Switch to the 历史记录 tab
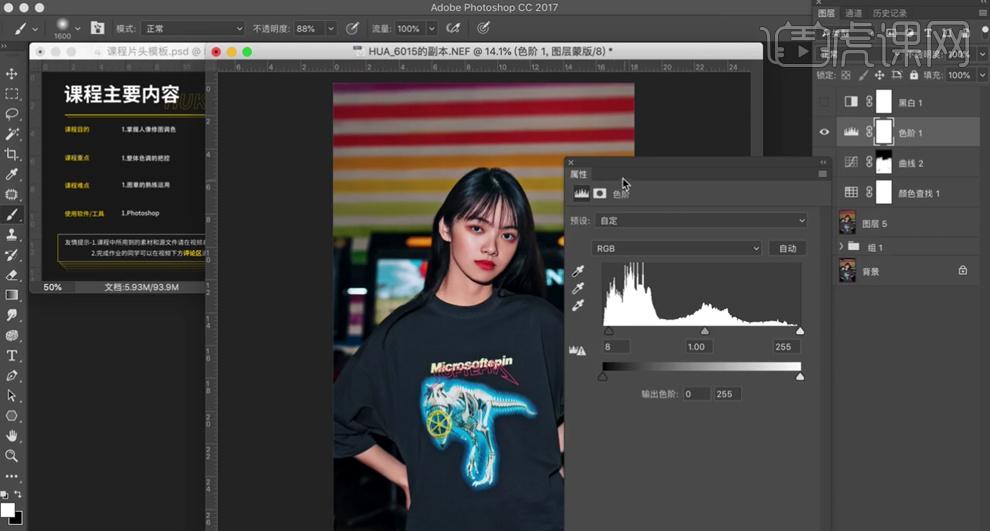This screenshot has width=990, height=531. 889,13
